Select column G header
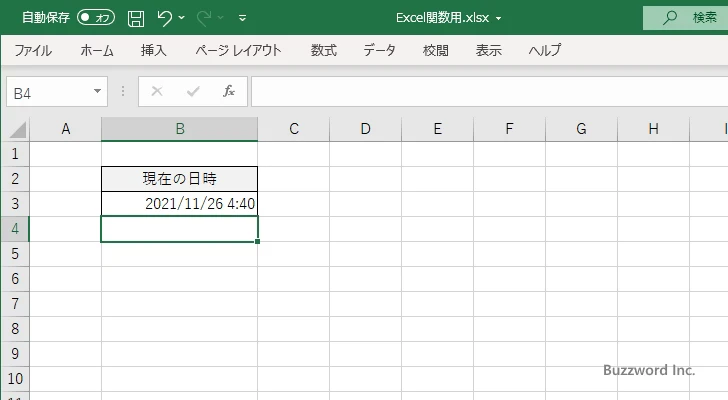 click(582, 129)
